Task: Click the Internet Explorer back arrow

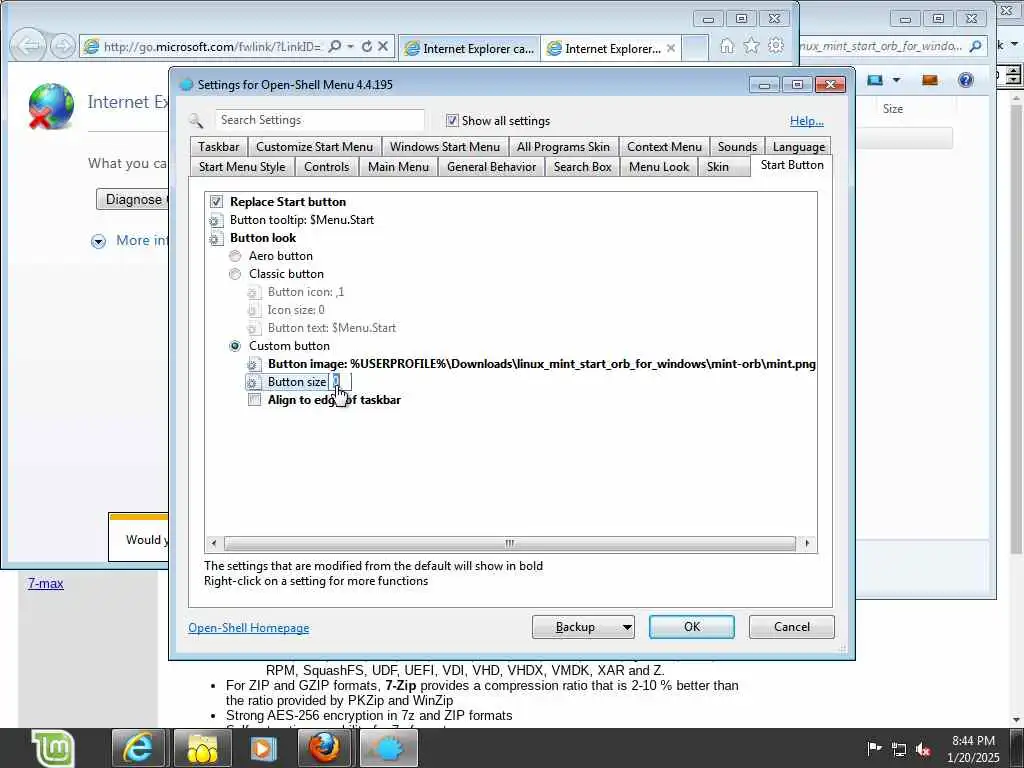Action: pyautogui.click(x=28, y=46)
